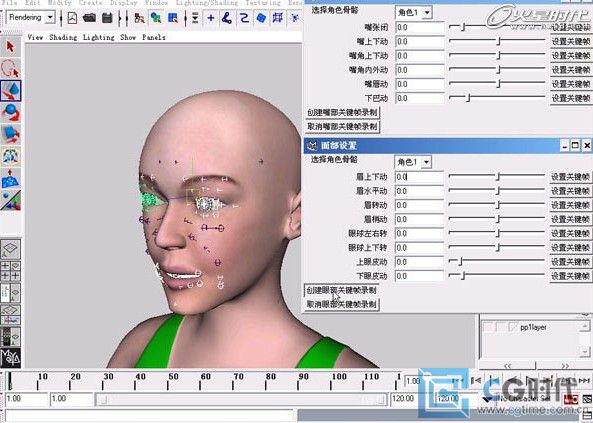The height and width of the screenshot is (423, 593).
Task: Go to end of playback range
Action: pyautogui.click(x=584, y=380)
